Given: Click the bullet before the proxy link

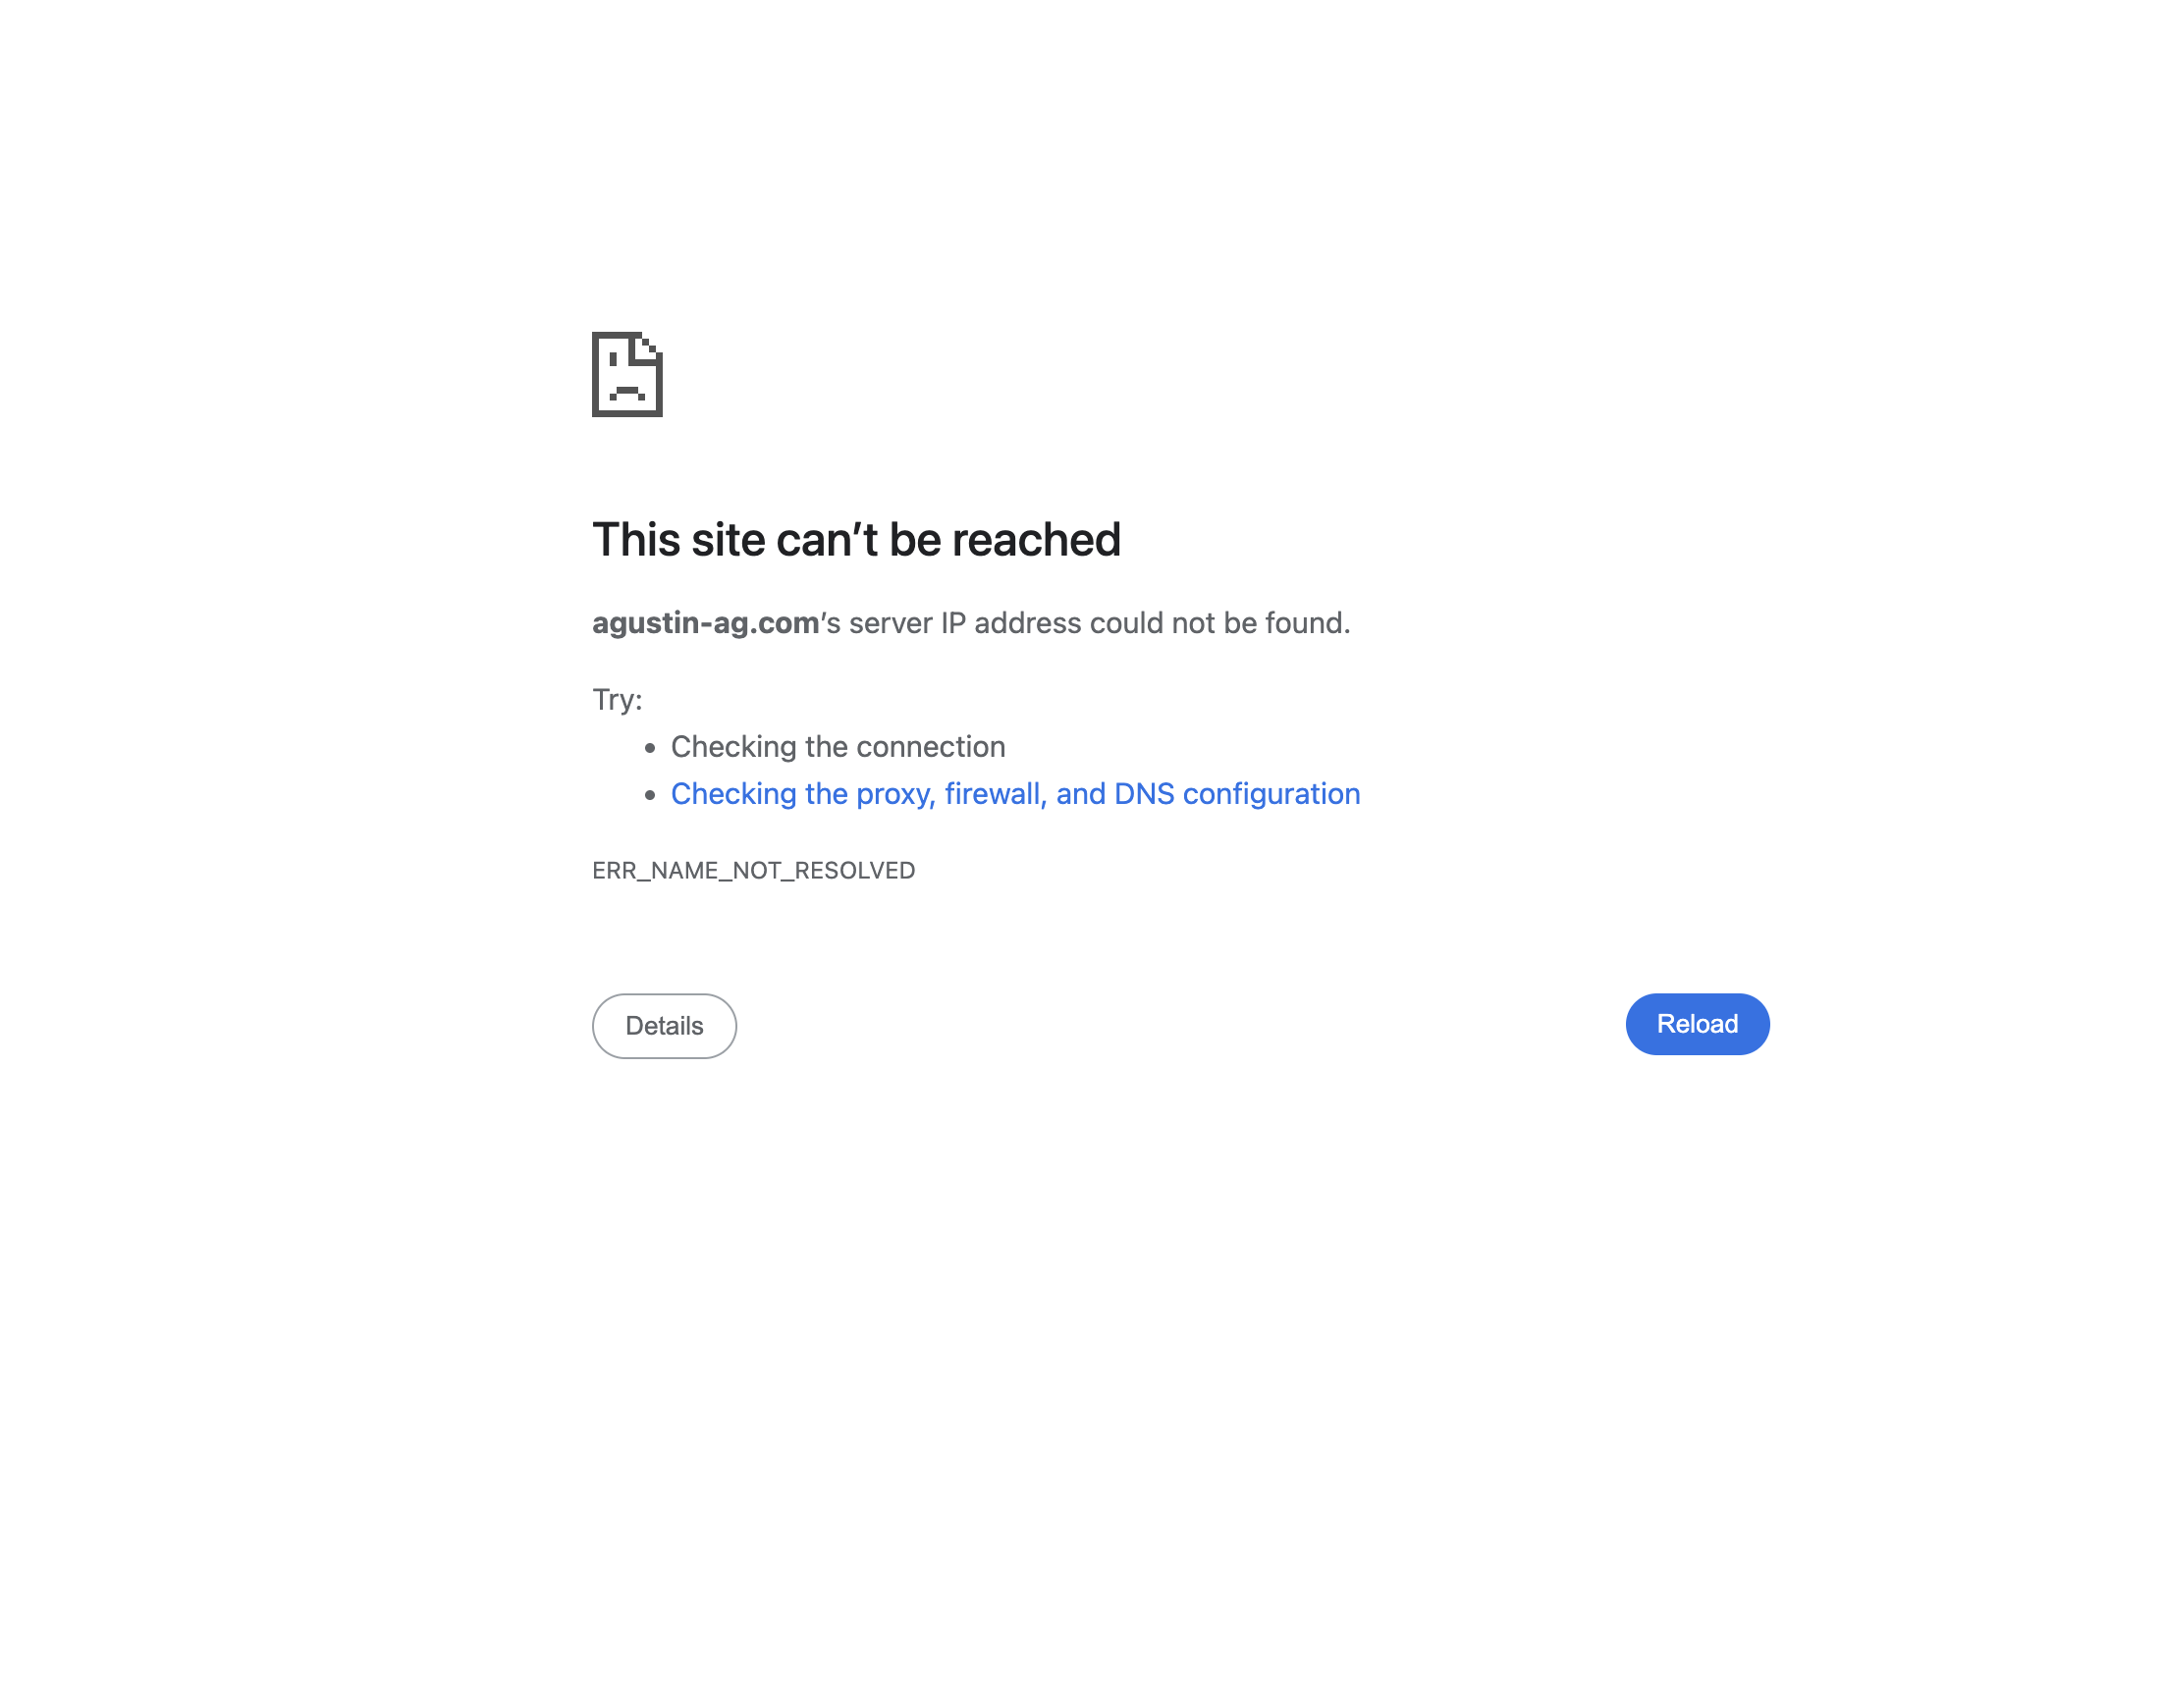Looking at the screenshot, I should [650, 795].
